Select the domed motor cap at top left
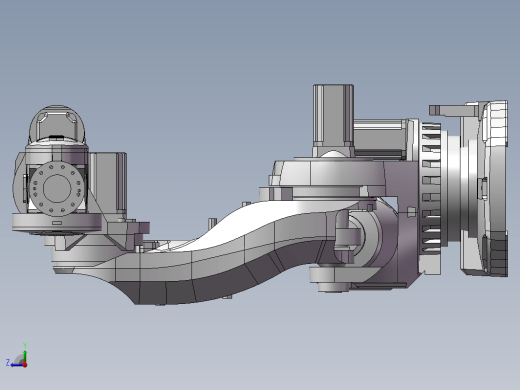 click(57, 123)
